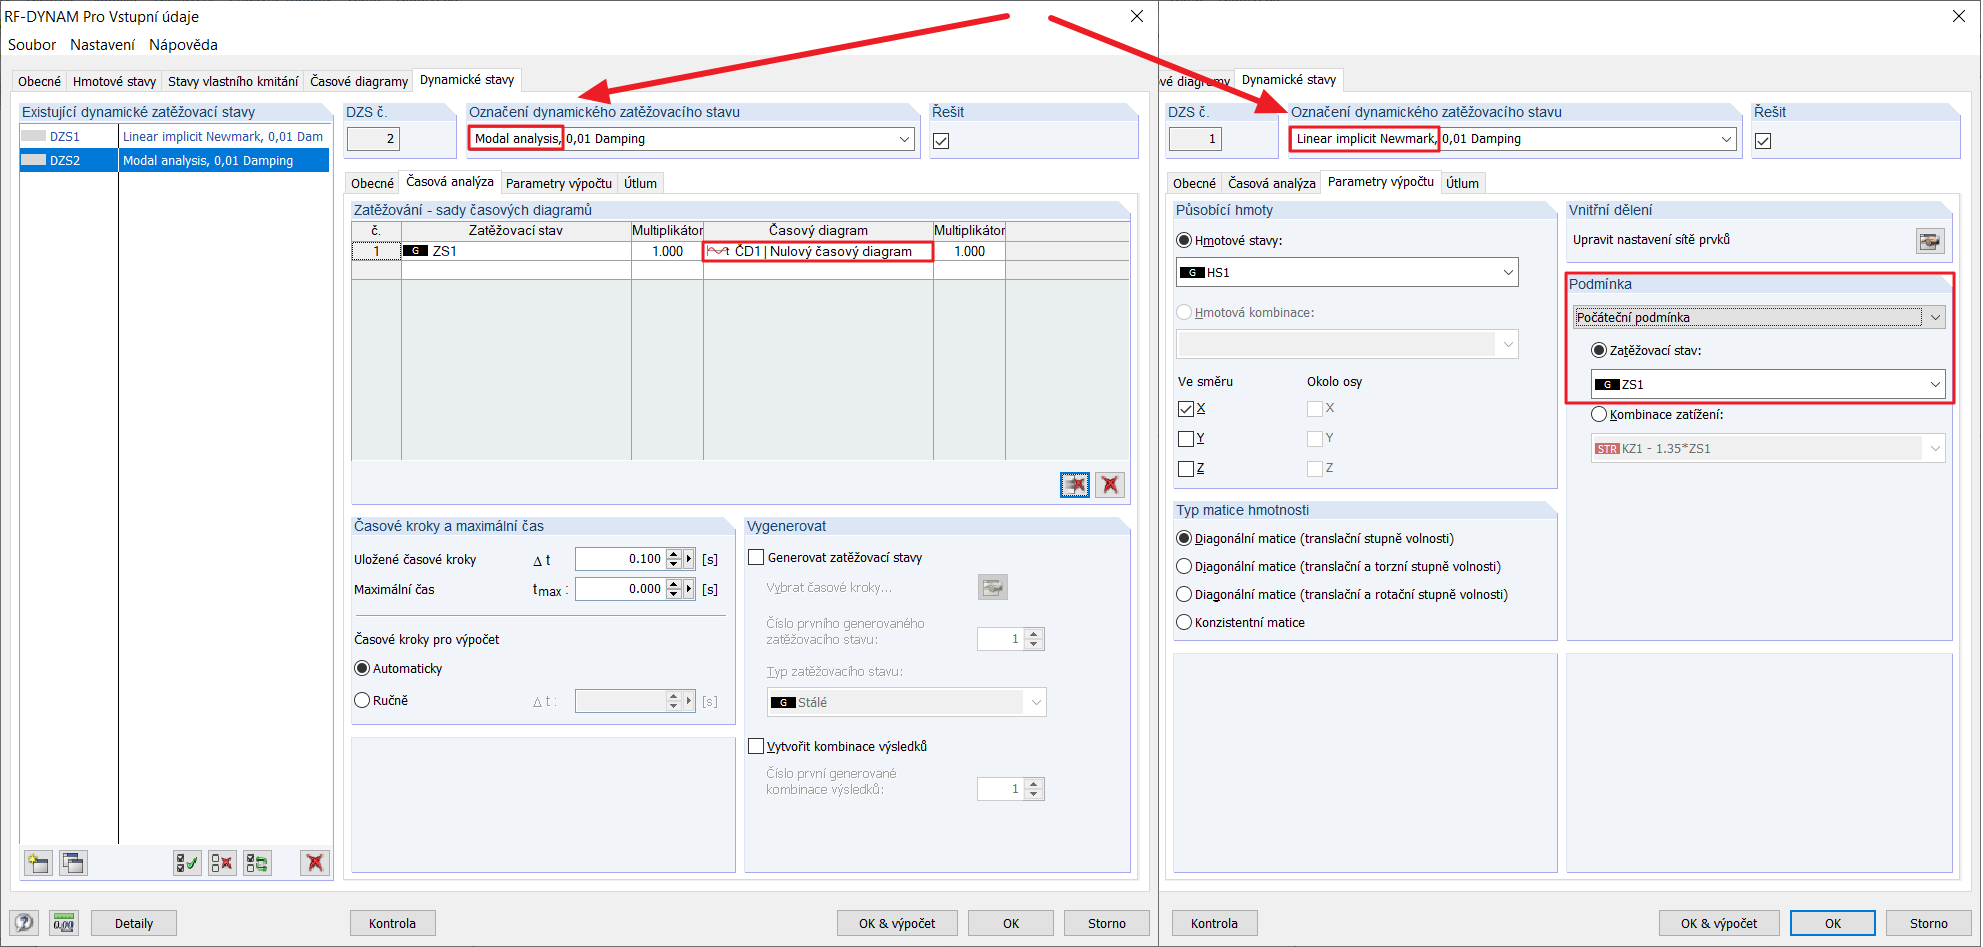1983x947 pixels.
Task: Select Ručně time step option
Action: point(362,700)
